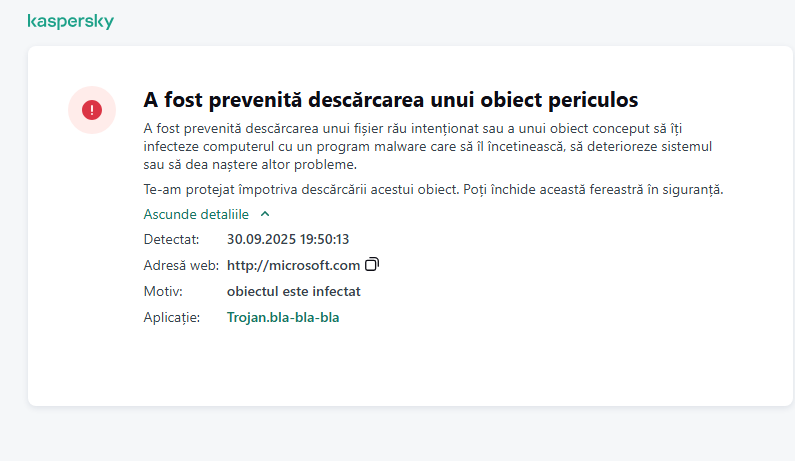
Task: Click the detection timestamp 30.09.2025 19:50:13
Action: click(288, 239)
